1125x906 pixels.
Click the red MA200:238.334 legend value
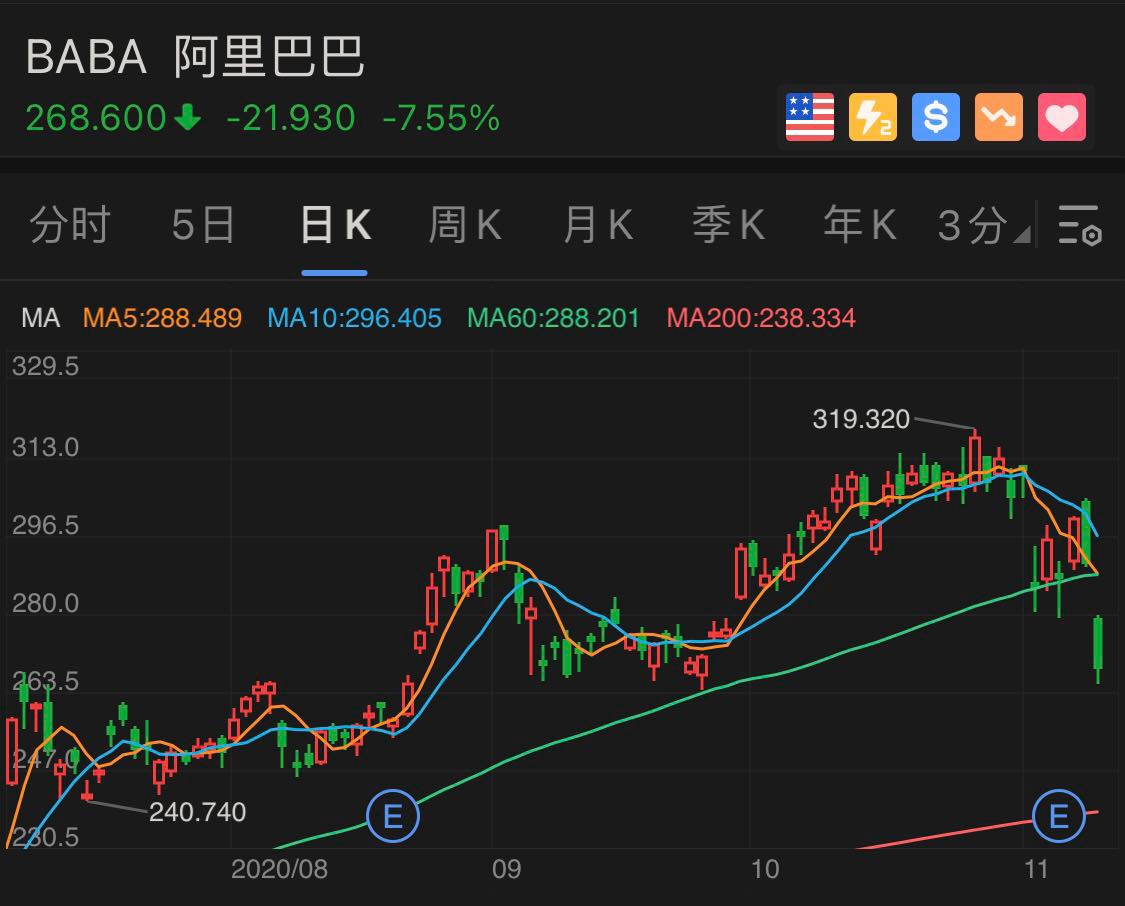pyautogui.click(x=761, y=319)
